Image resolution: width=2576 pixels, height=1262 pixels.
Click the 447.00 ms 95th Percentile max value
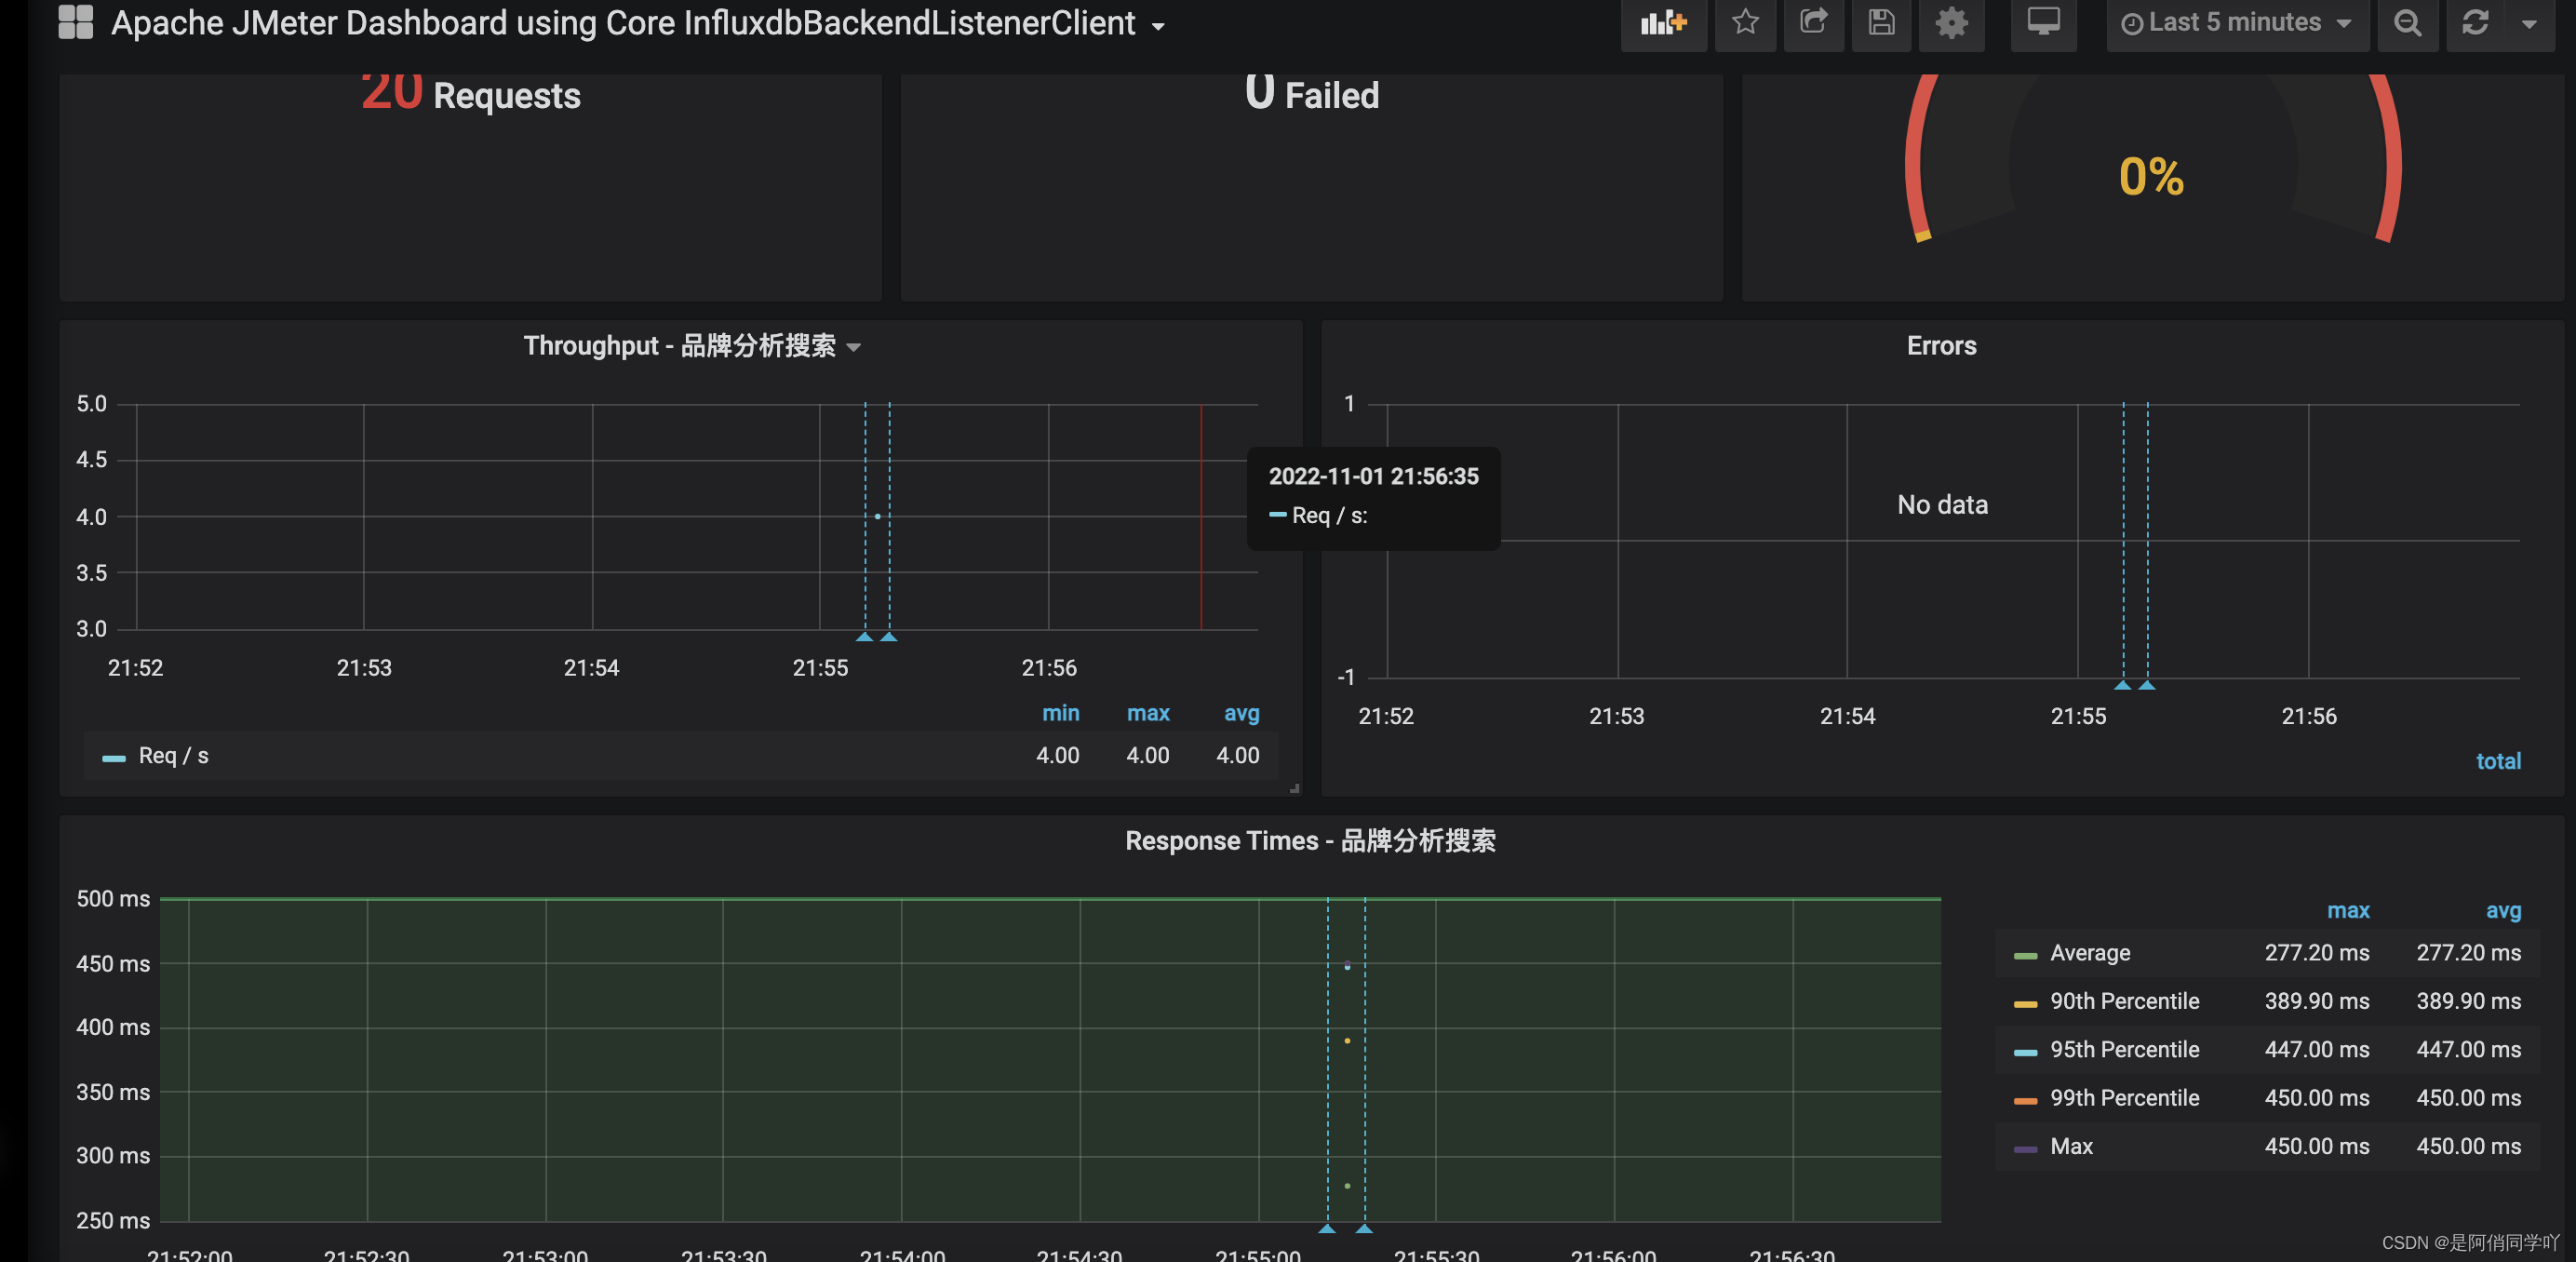[2316, 1049]
